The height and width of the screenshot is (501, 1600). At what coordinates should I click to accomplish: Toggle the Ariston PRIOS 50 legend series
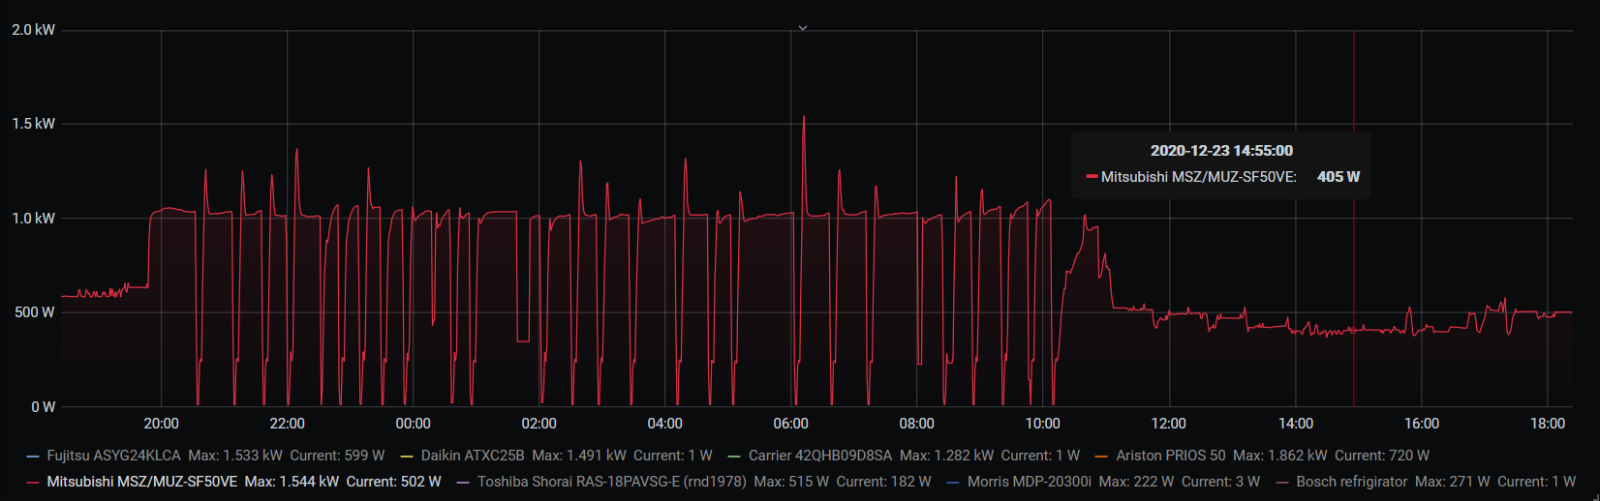point(1170,455)
